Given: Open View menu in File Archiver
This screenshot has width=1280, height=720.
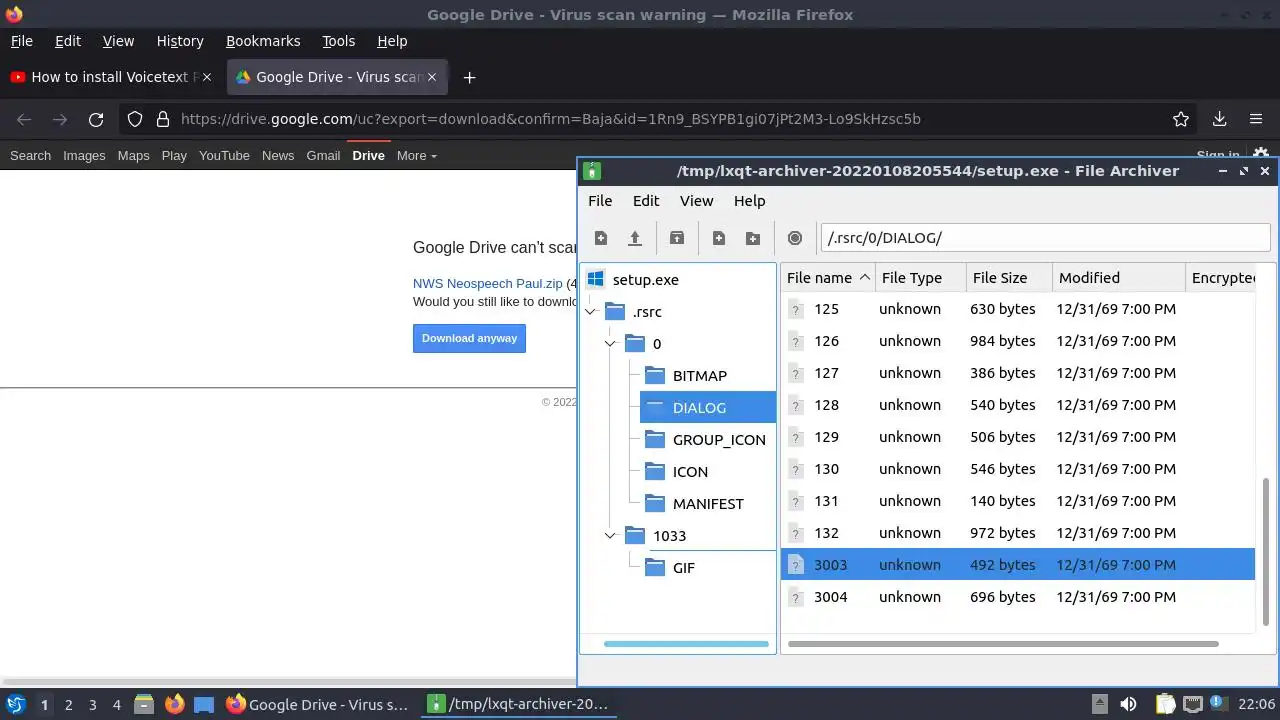Looking at the screenshot, I should coord(696,200).
